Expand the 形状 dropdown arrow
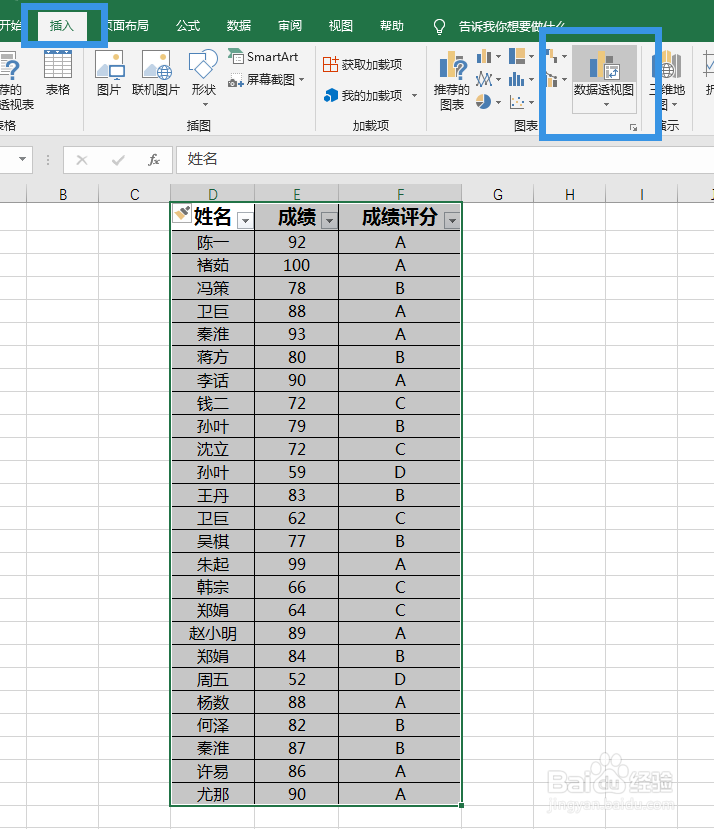Image resolution: width=714 pixels, height=829 pixels. (x=205, y=105)
